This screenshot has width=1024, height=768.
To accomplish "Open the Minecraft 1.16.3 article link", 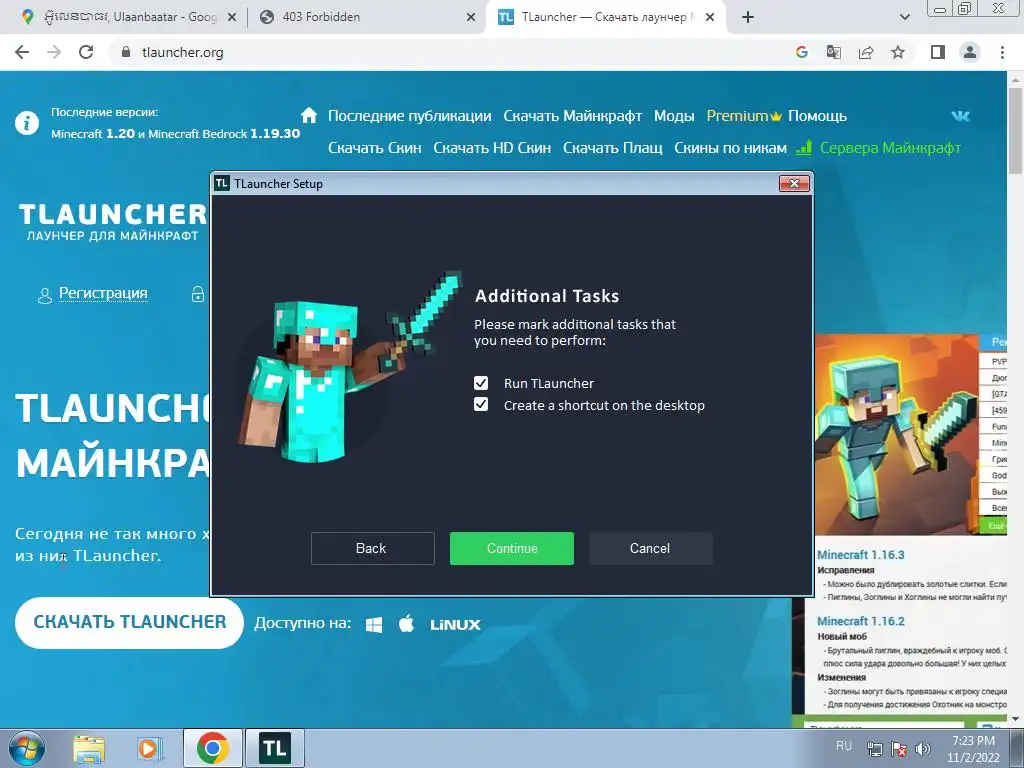I will (861, 554).
